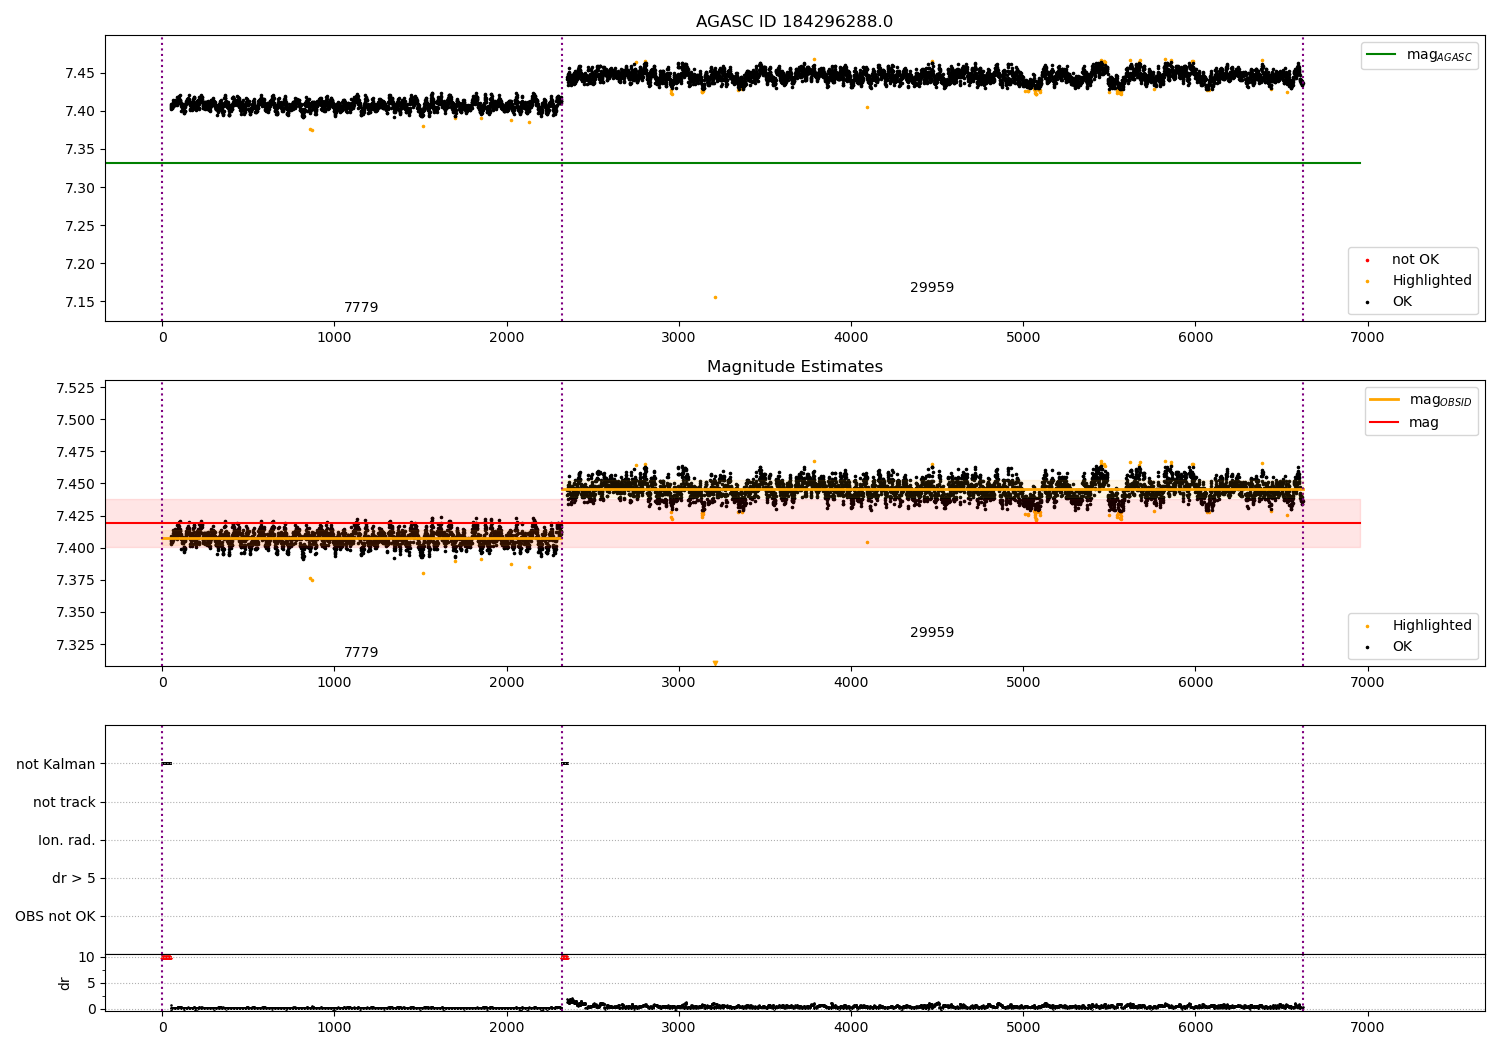Click 'Highlighted' in the Magnitude Estimates legend

pos(1431,626)
